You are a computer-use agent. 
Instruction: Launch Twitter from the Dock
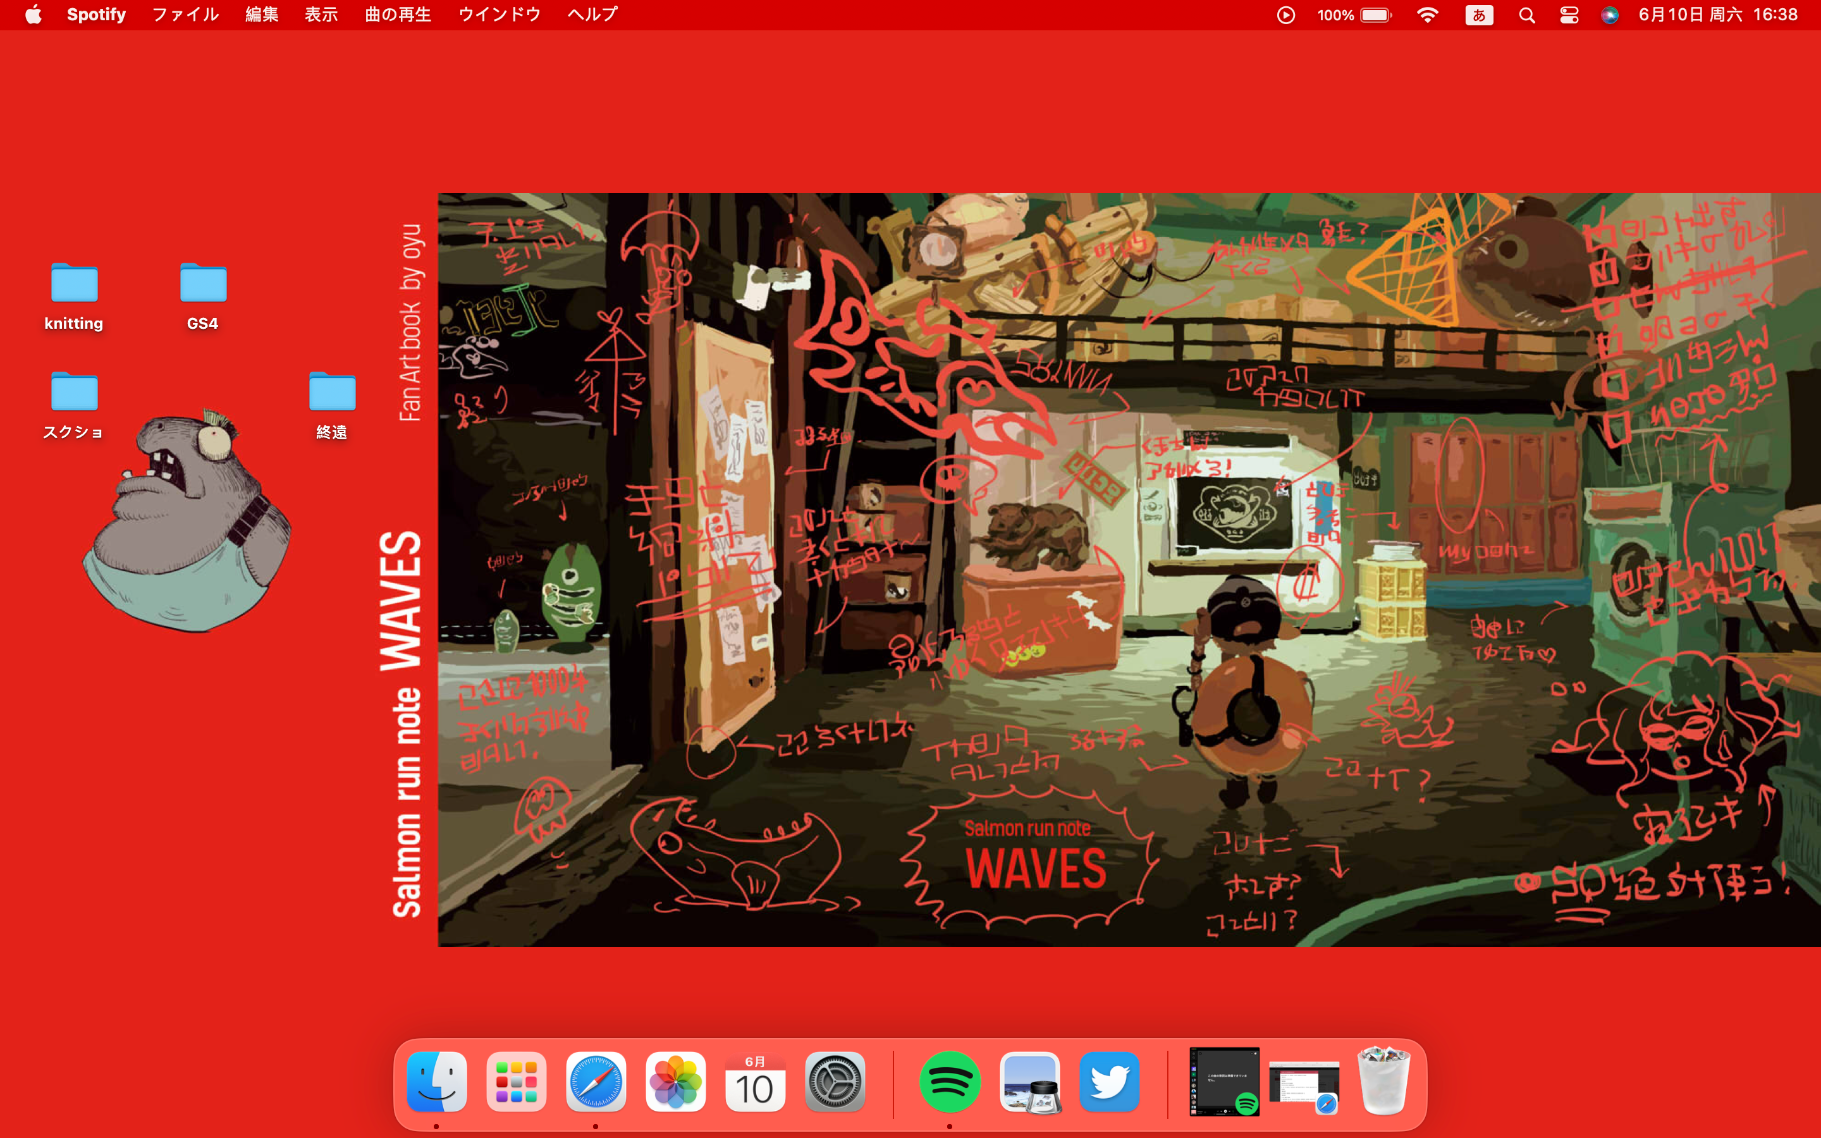click(x=1109, y=1082)
